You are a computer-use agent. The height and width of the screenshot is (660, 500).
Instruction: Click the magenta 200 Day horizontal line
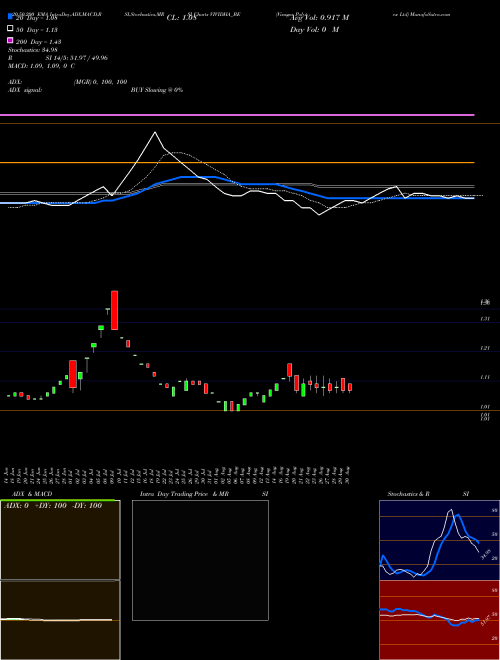[x=237, y=114]
